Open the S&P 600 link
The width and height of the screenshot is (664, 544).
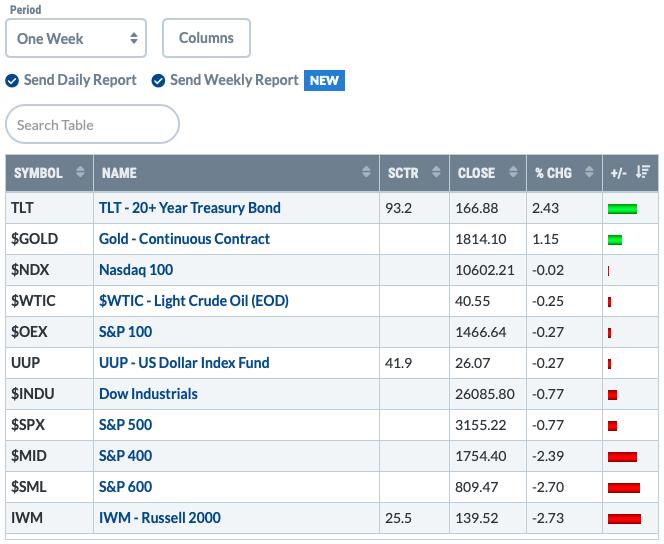(125, 486)
